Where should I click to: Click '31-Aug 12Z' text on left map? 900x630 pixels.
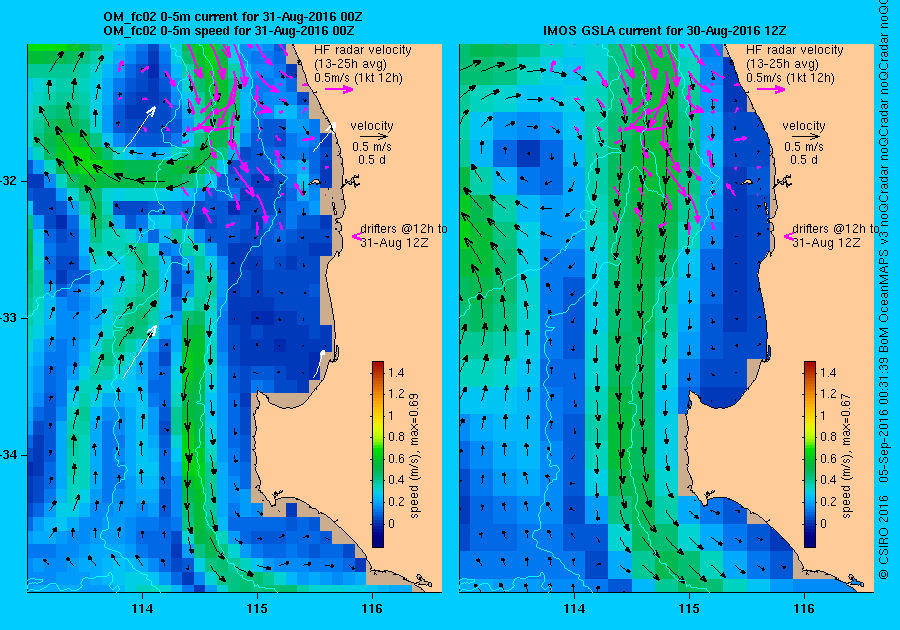tap(394, 243)
